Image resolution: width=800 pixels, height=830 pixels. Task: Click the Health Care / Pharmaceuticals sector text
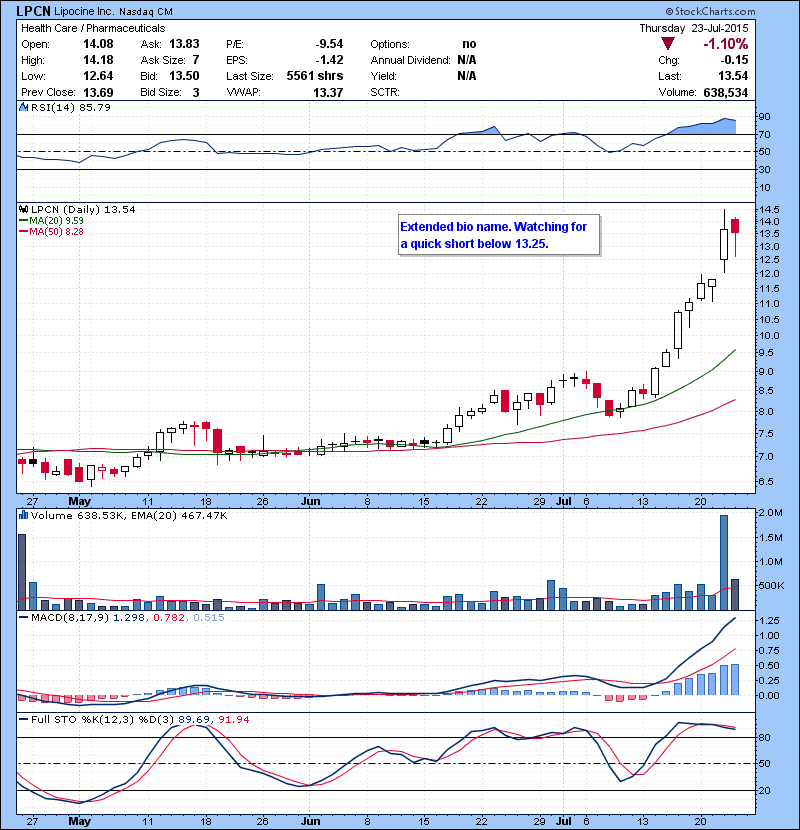[x=93, y=28]
